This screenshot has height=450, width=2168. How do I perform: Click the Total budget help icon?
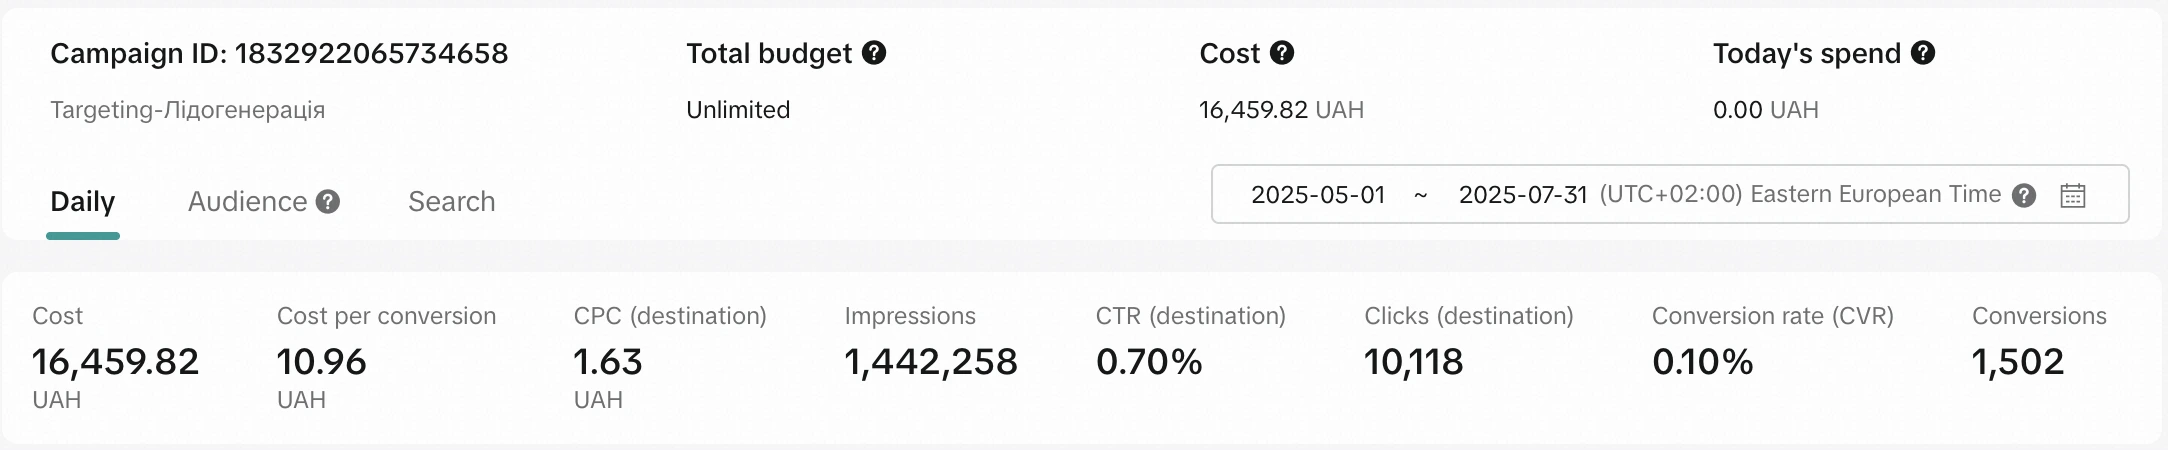[x=874, y=53]
